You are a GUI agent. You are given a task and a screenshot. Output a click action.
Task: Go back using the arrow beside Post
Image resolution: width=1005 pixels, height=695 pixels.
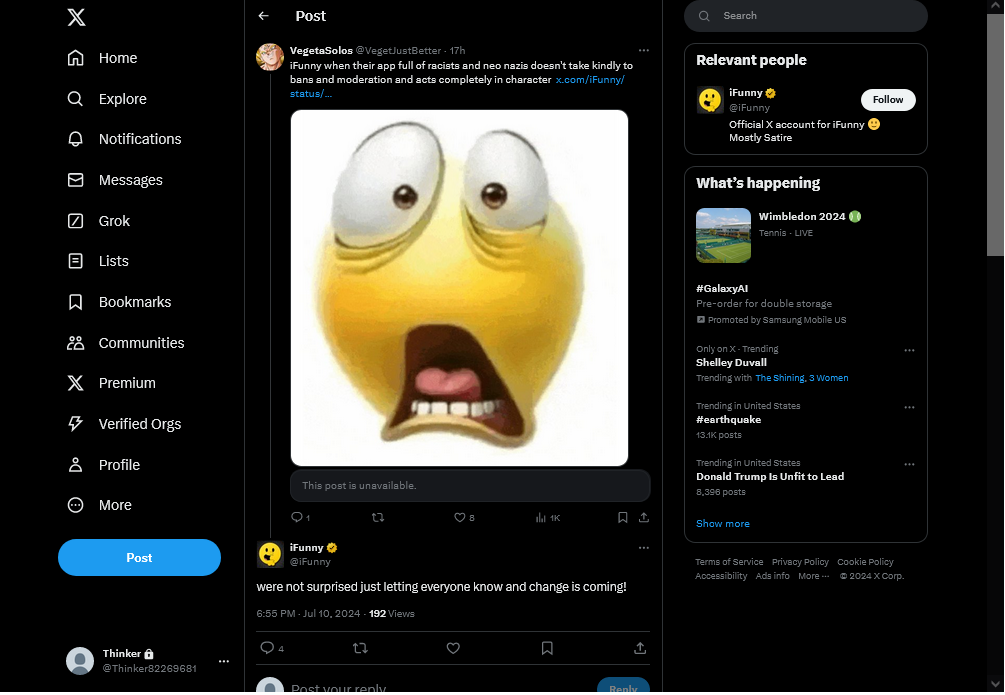[x=263, y=16]
